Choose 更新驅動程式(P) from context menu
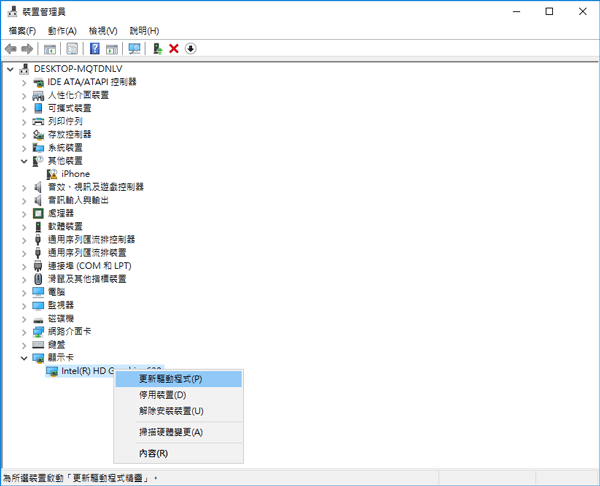The width and height of the screenshot is (600, 486). point(179,379)
